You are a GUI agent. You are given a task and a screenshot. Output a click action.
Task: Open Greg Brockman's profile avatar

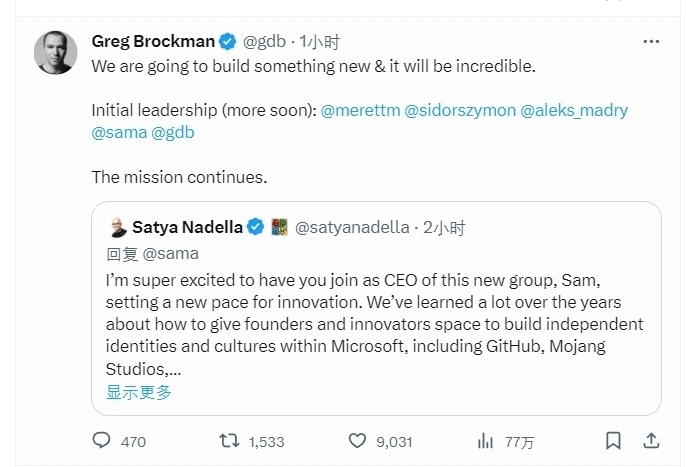coord(56,52)
